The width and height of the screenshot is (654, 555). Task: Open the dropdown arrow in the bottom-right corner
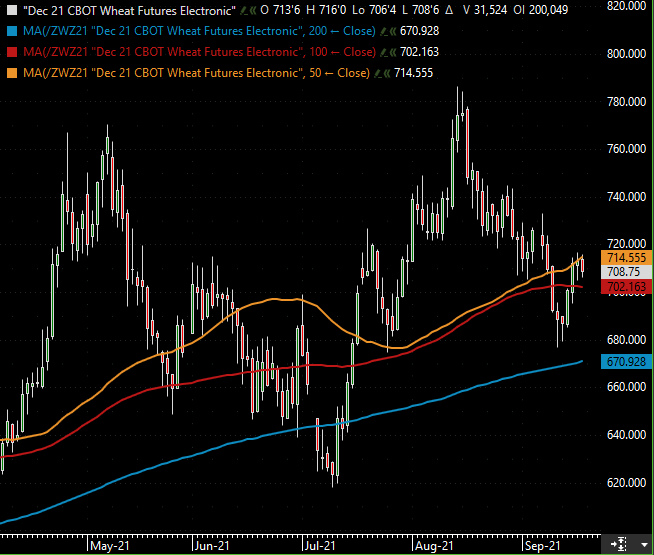(x=644, y=545)
